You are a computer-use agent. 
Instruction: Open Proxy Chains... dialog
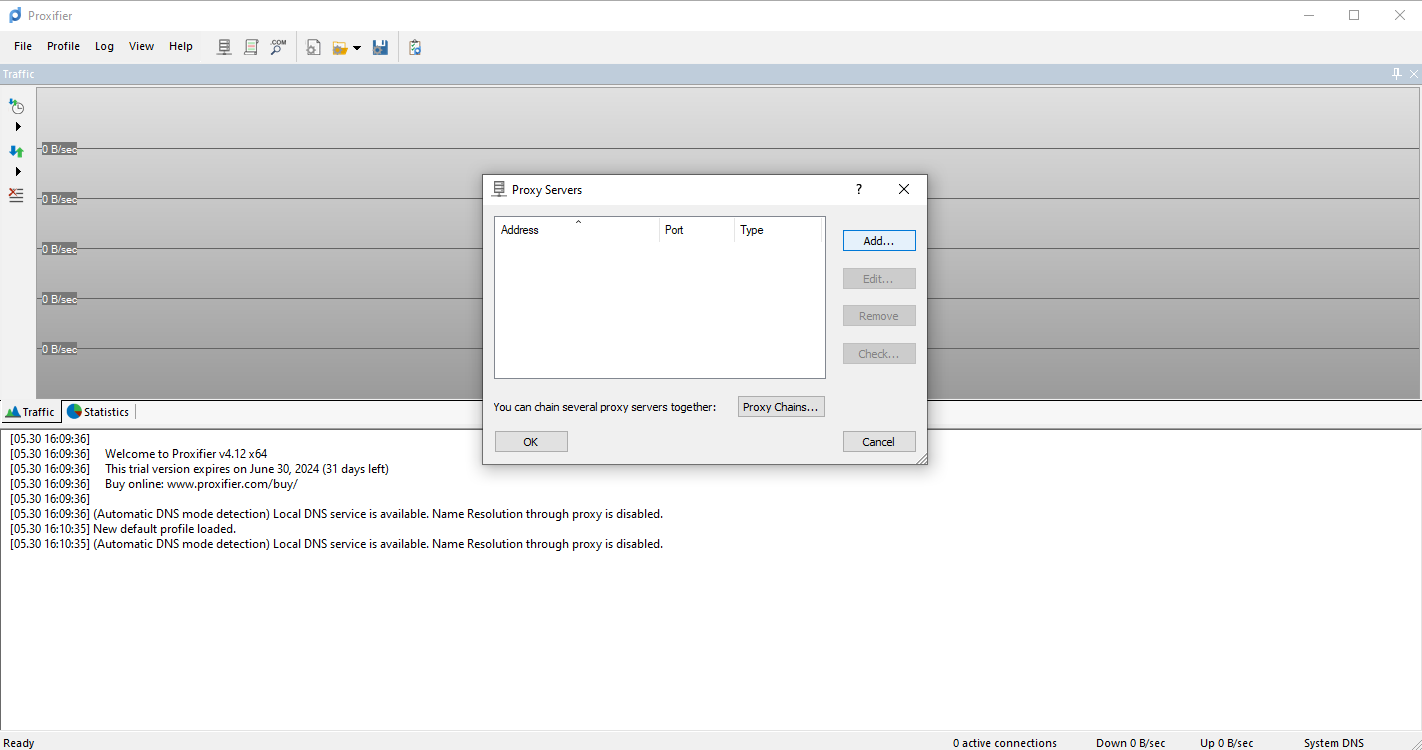(781, 407)
